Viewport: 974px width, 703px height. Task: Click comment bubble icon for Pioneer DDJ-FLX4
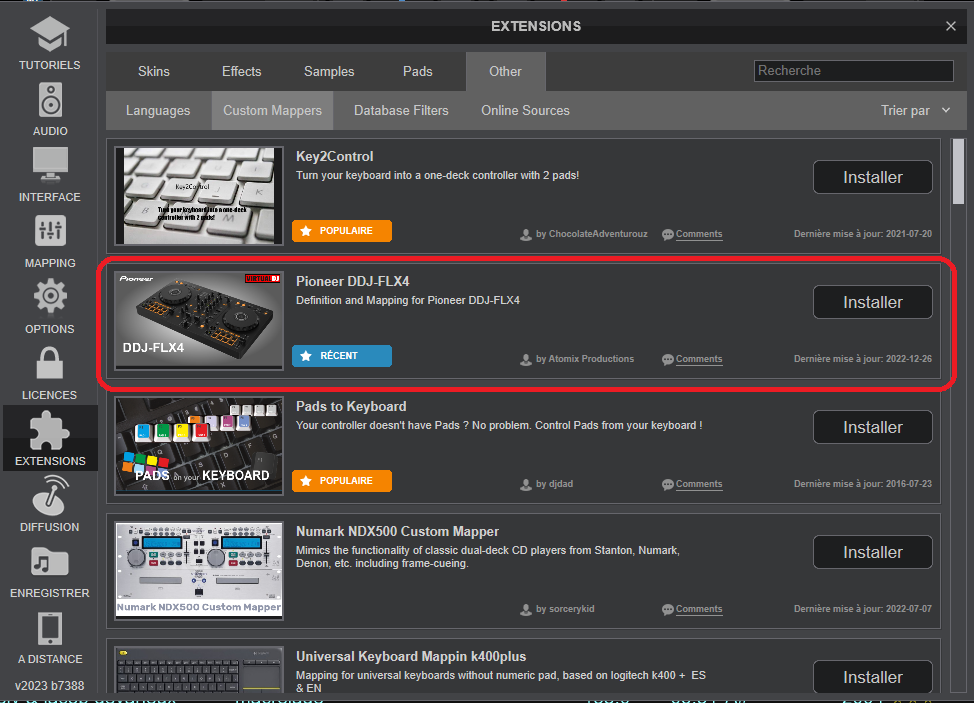tap(668, 360)
